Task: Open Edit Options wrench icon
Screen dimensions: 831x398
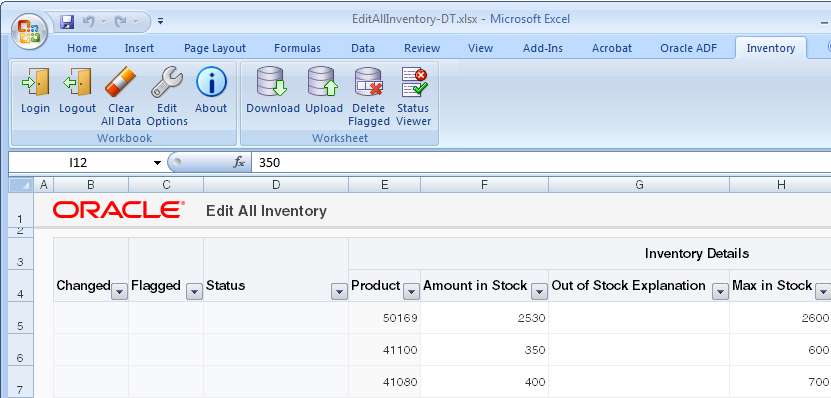Action: [167, 83]
